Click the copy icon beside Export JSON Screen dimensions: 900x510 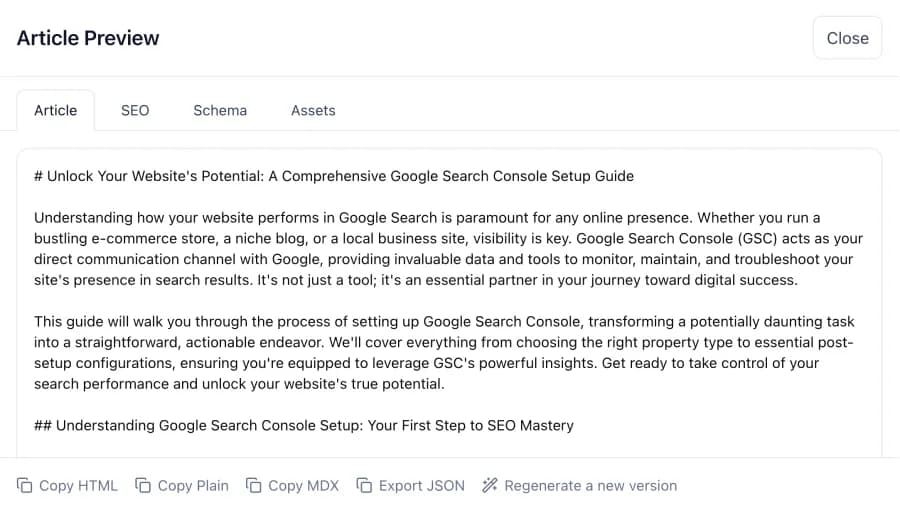tap(364, 485)
